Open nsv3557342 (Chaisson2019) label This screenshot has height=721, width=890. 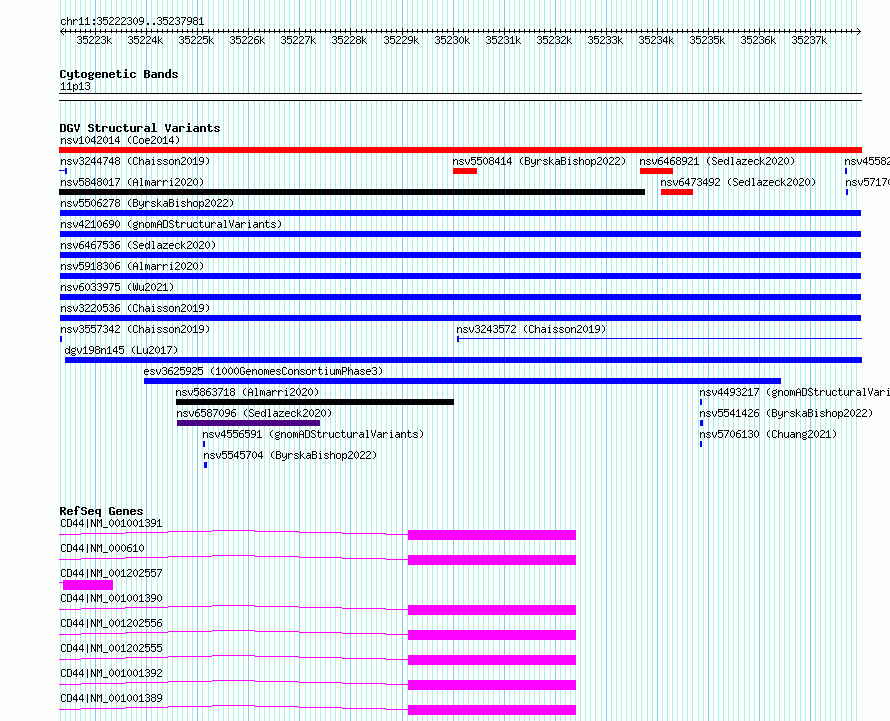pyautogui.click(x=135, y=329)
